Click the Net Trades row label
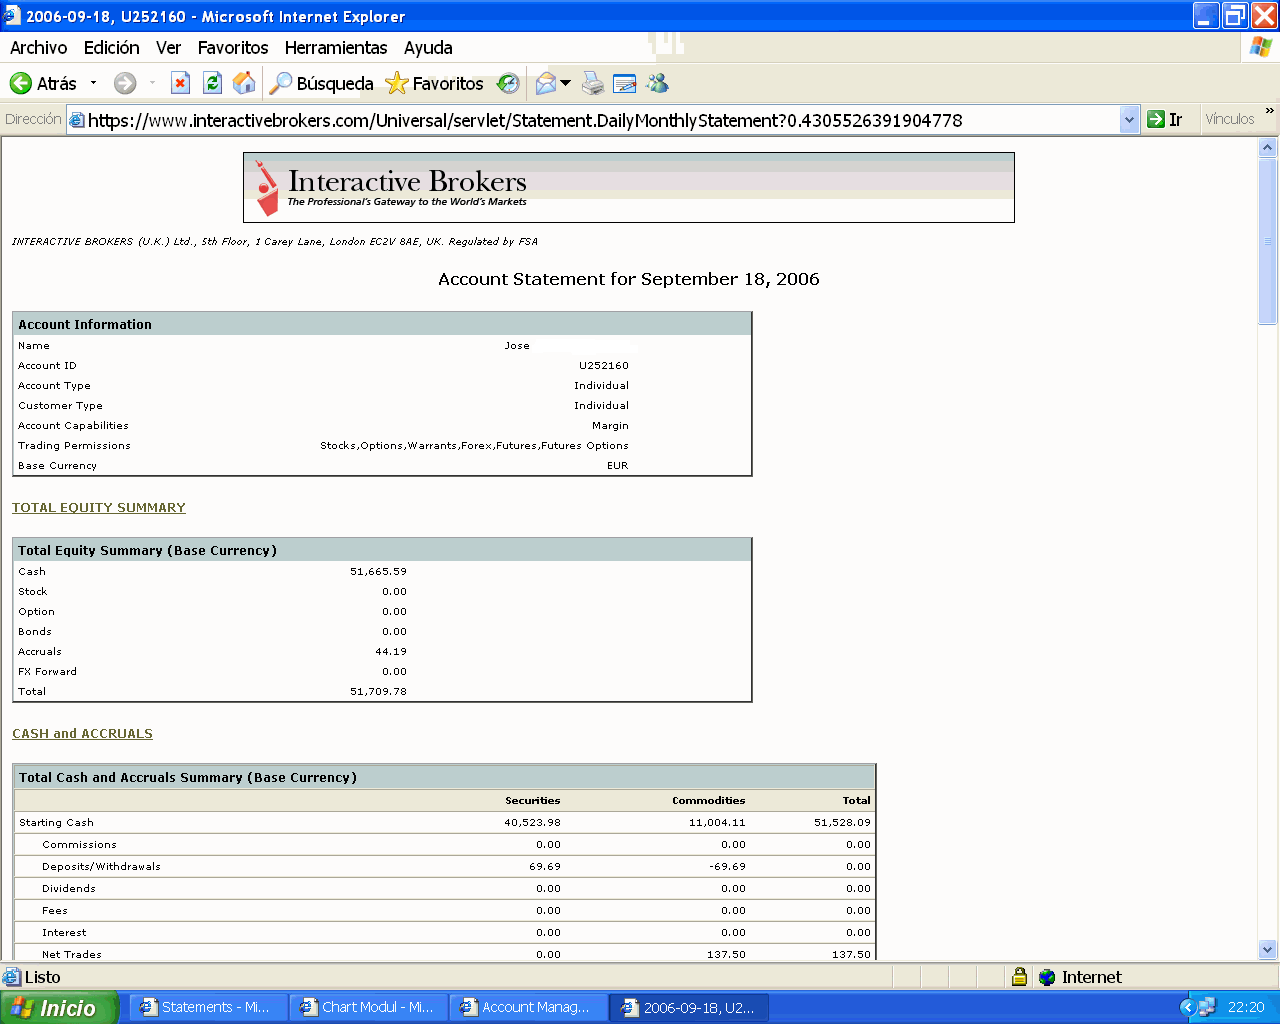1280x1024 pixels. pos(72,955)
